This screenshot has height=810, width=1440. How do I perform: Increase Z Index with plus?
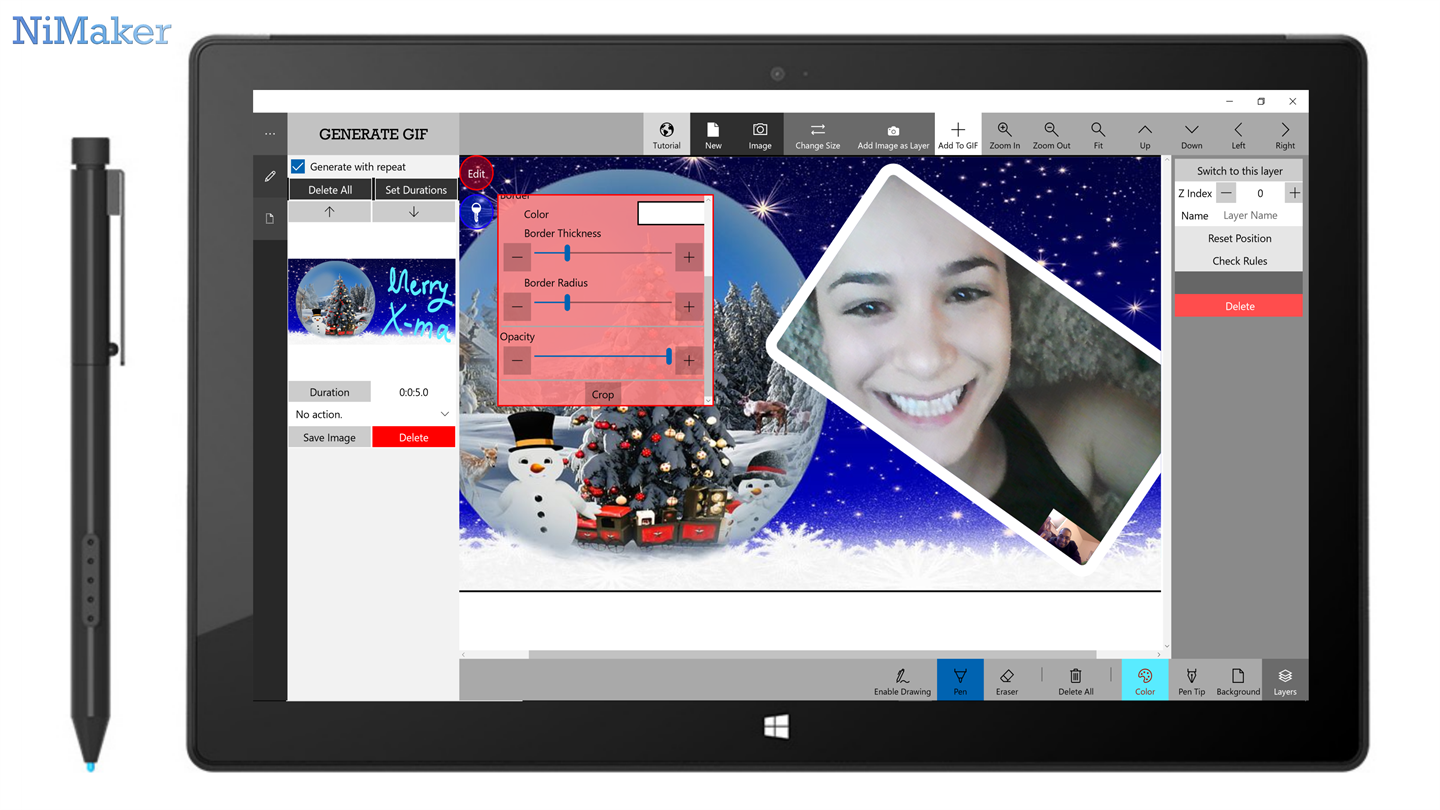pyautogui.click(x=1294, y=193)
